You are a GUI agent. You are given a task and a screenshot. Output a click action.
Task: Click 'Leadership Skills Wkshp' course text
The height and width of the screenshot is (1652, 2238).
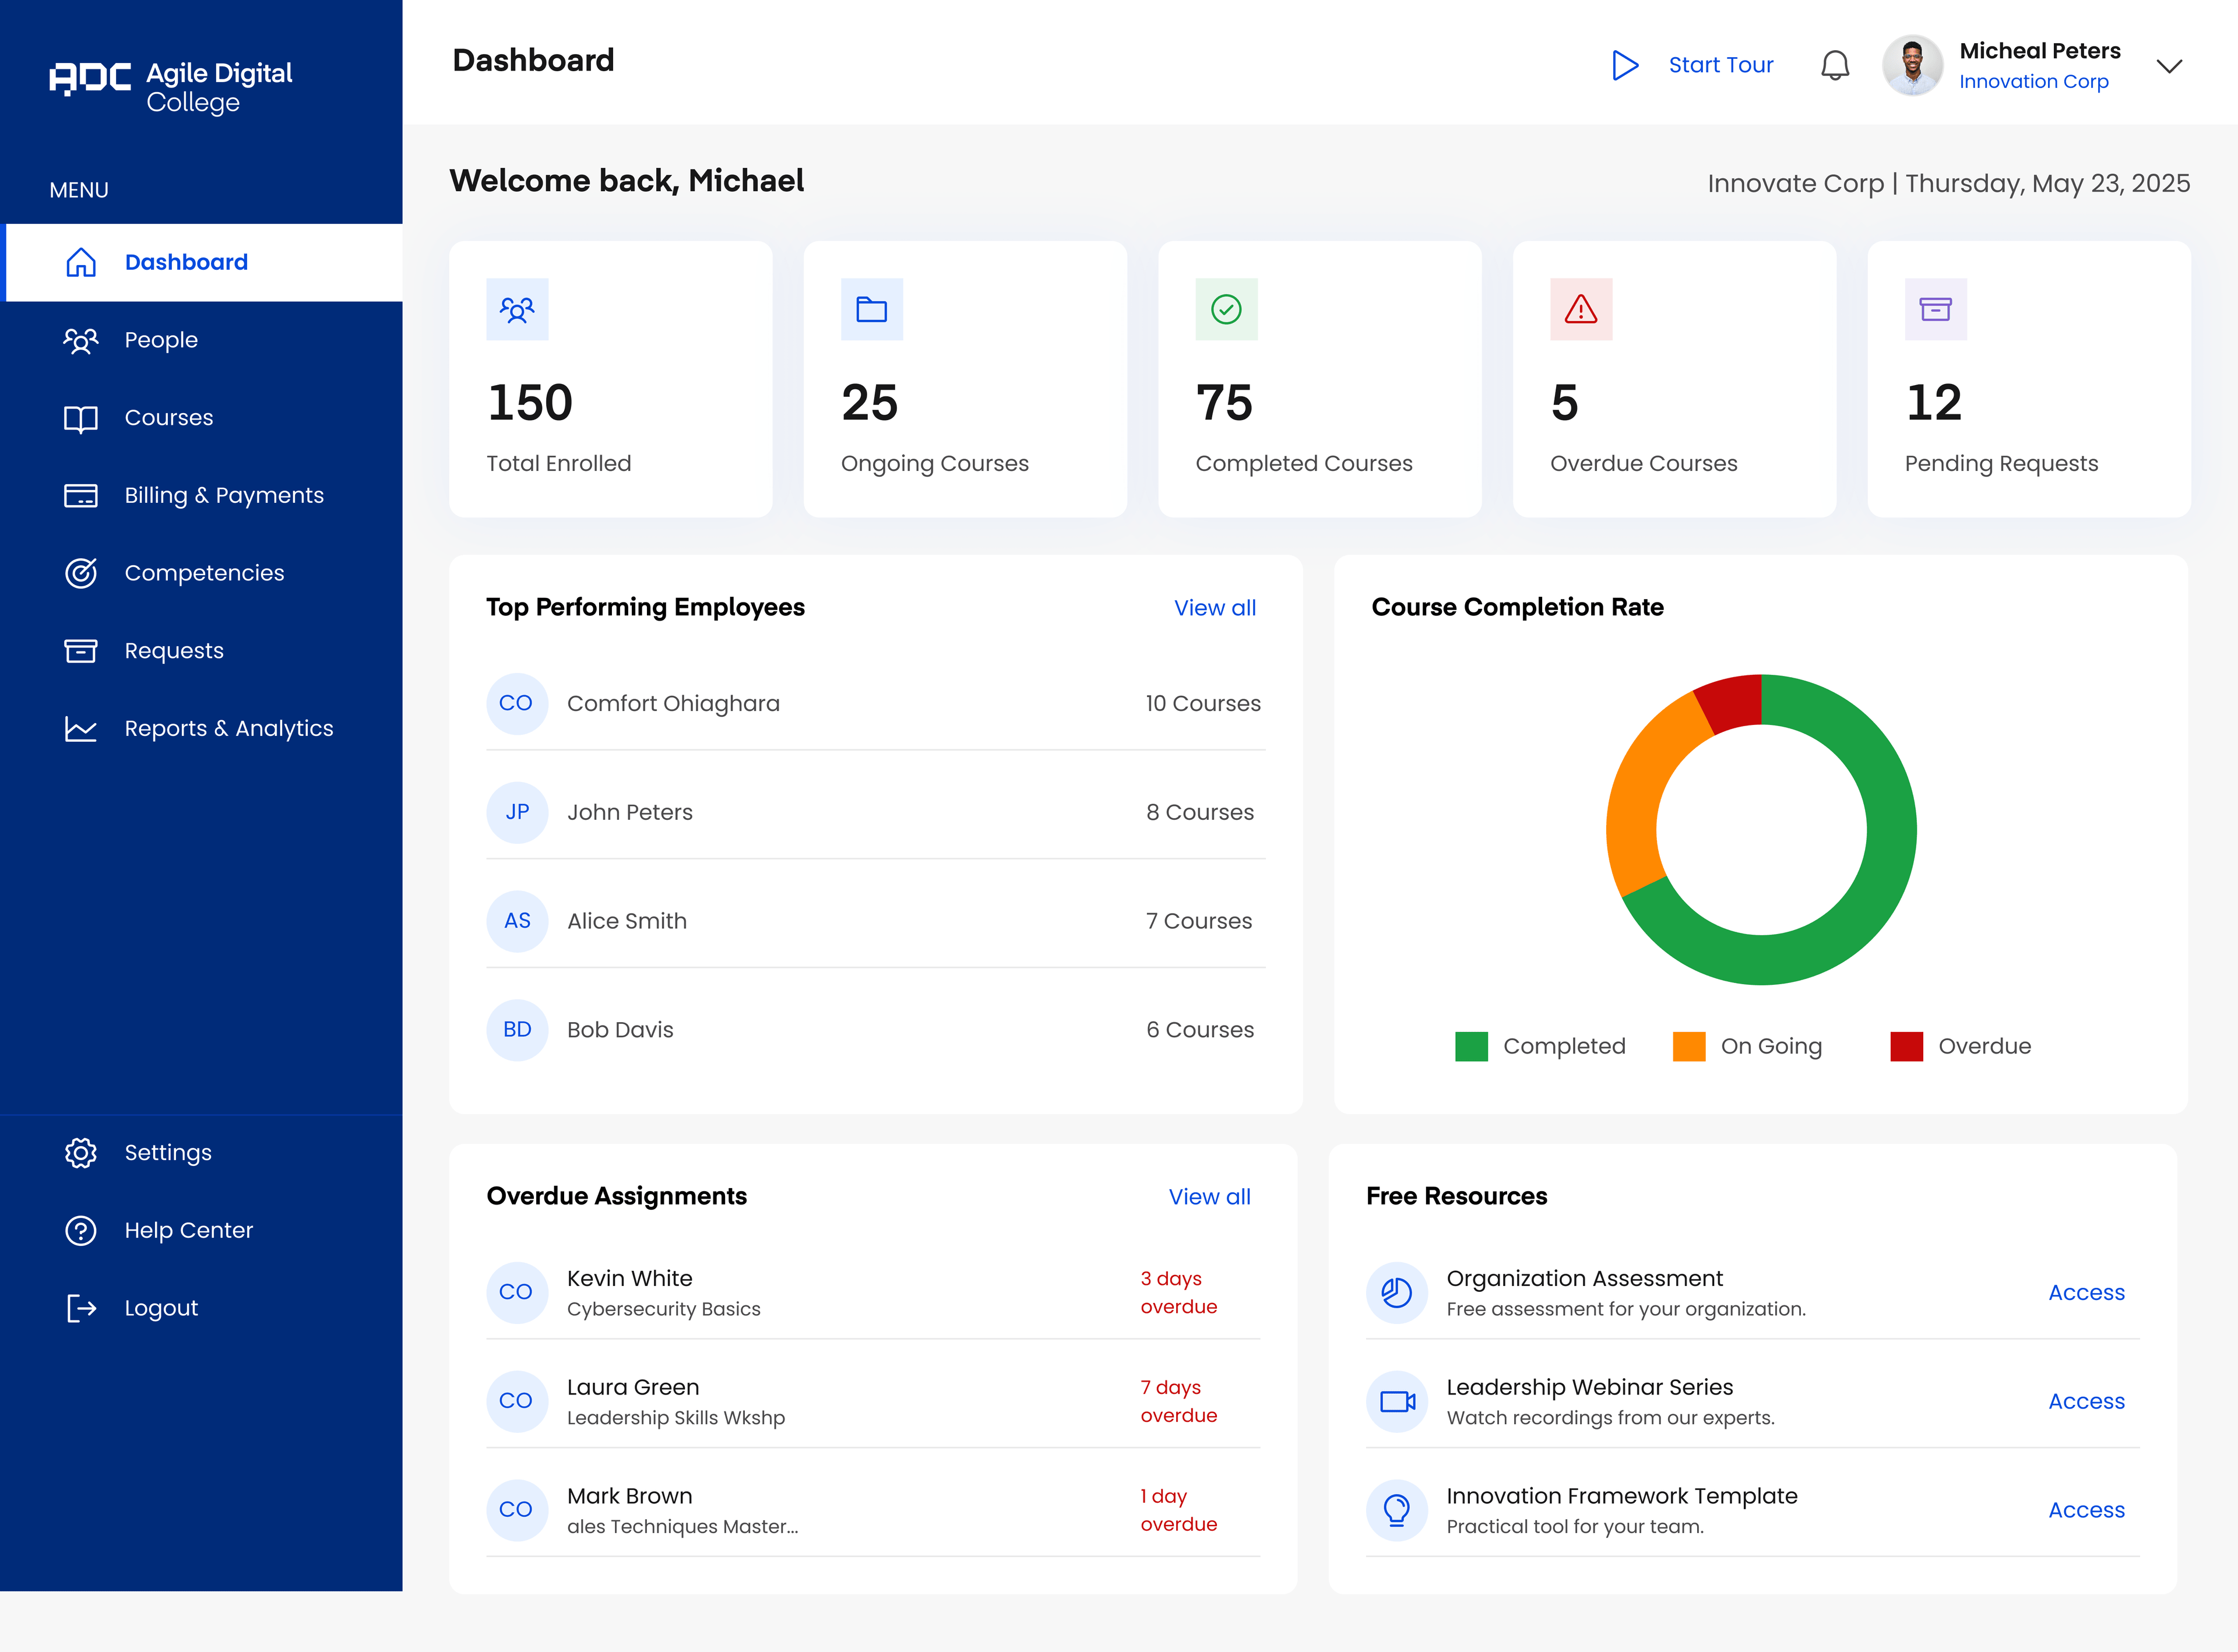pos(676,1418)
